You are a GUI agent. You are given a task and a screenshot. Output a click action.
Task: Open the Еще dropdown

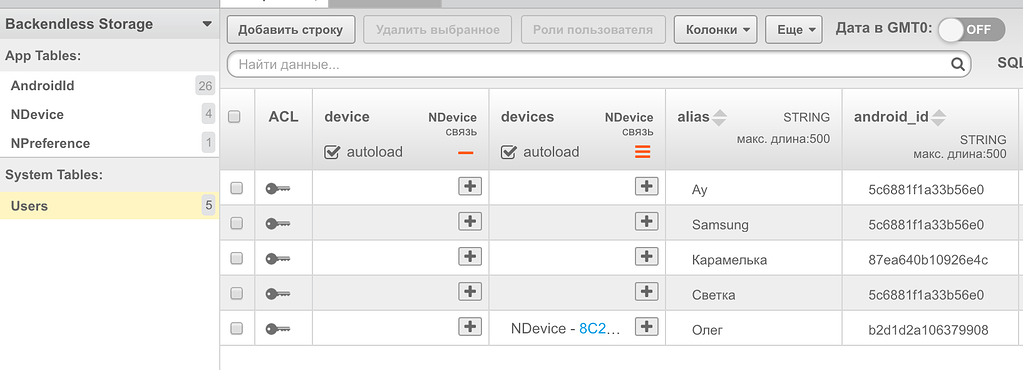[x=793, y=29]
